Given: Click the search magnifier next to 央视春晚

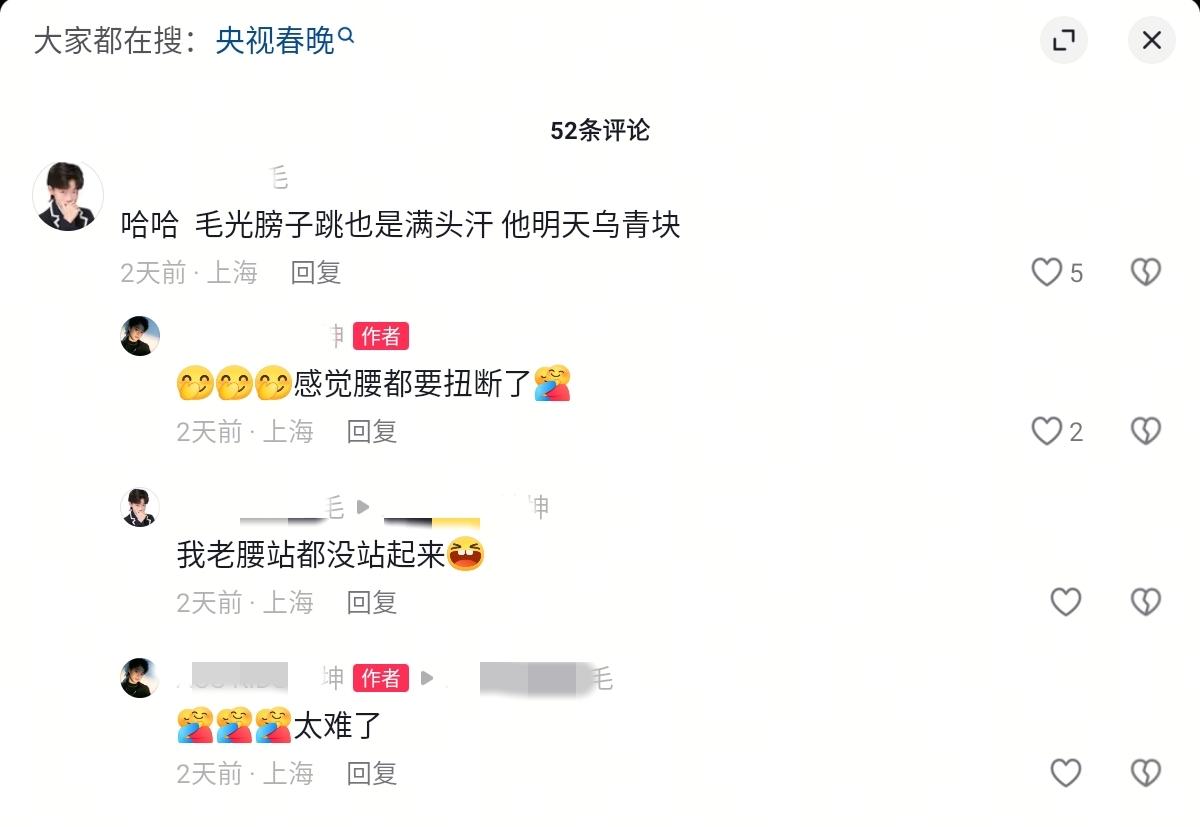Looking at the screenshot, I should coord(346,36).
